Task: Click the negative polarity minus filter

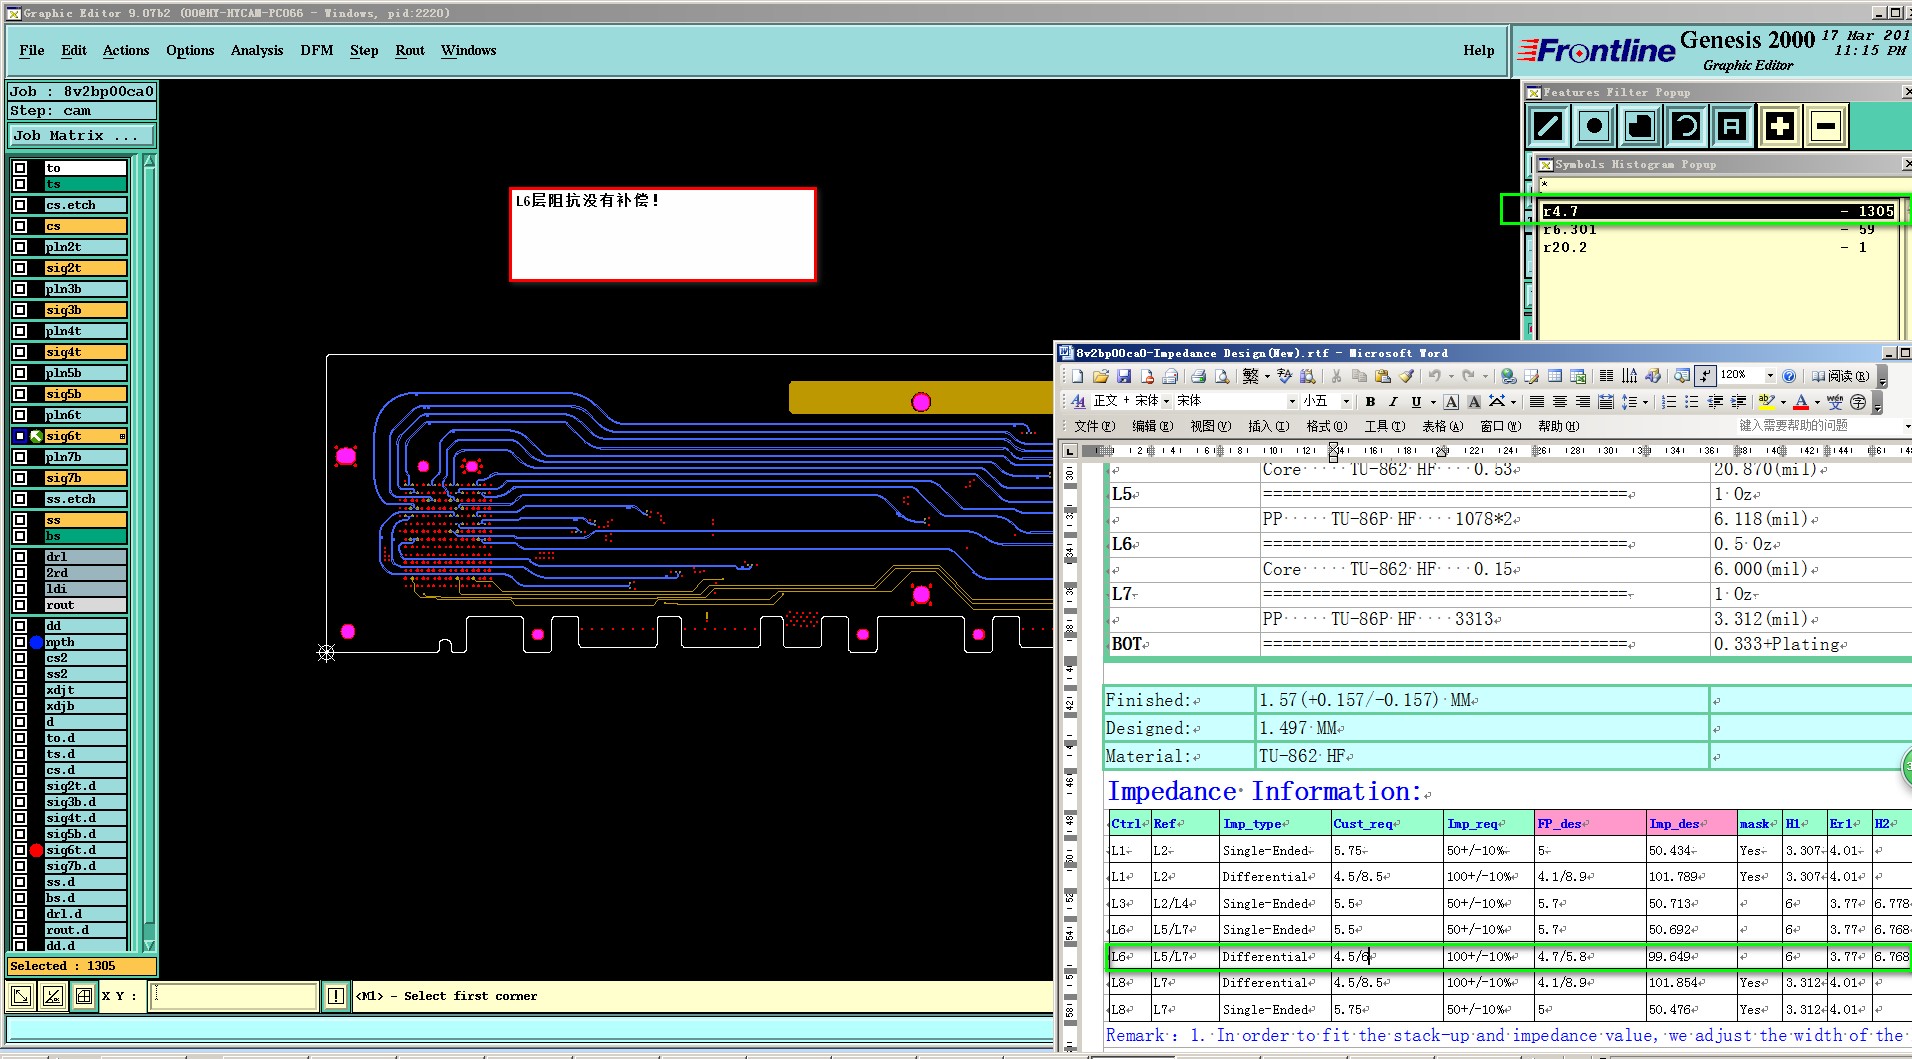Action: click(1825, 126)
